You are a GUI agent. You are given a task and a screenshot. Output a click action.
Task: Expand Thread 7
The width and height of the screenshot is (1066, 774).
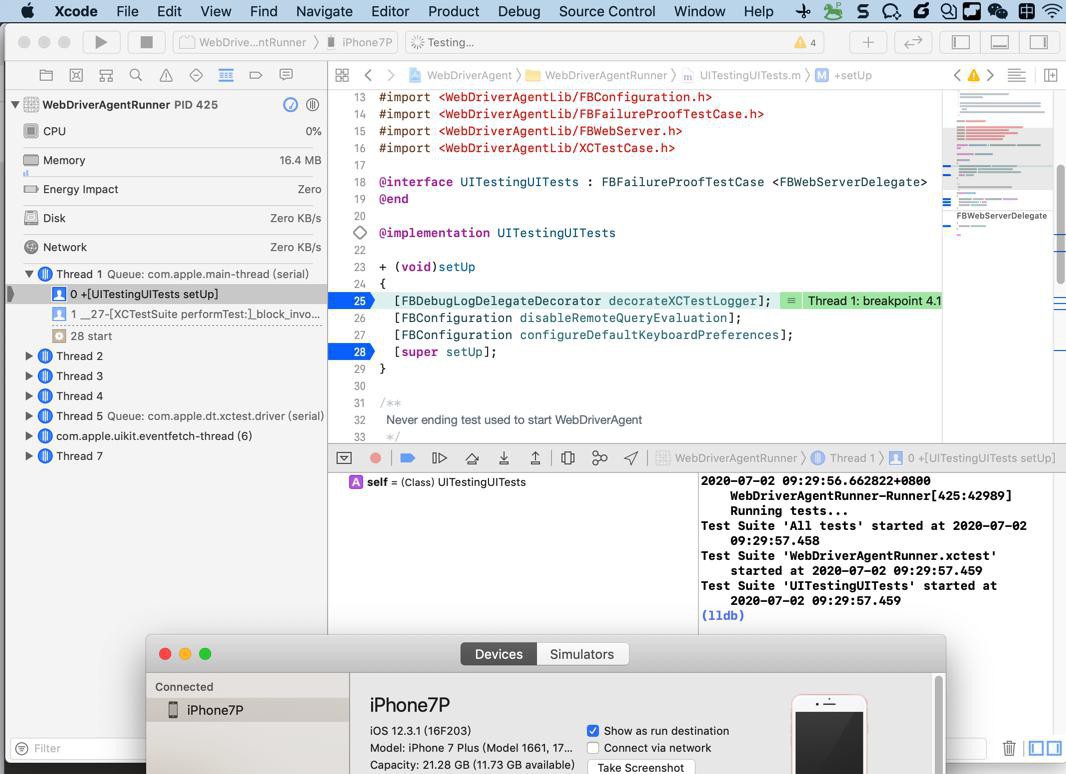tap(29, 456)
